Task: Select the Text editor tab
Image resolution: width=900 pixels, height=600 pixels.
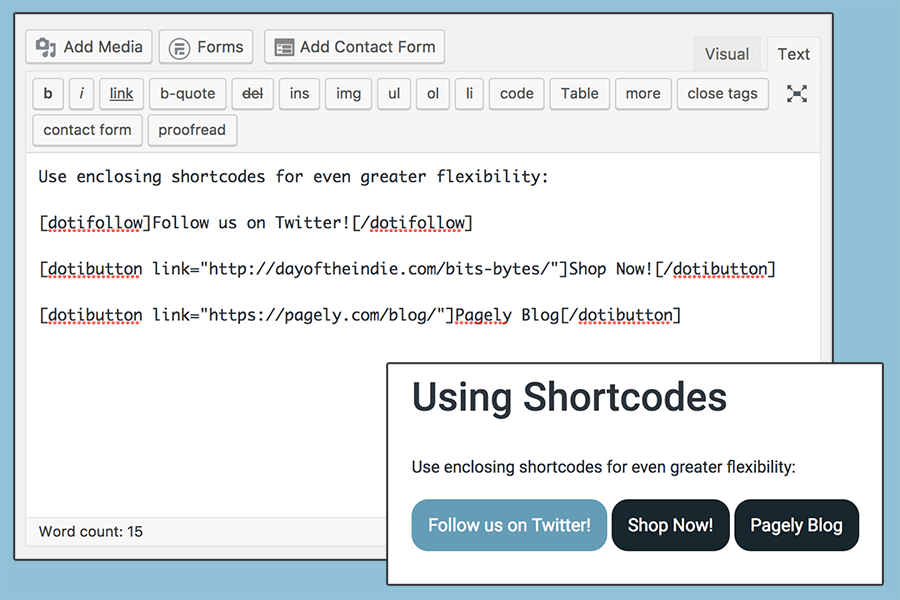Action: tap(794, 54)
